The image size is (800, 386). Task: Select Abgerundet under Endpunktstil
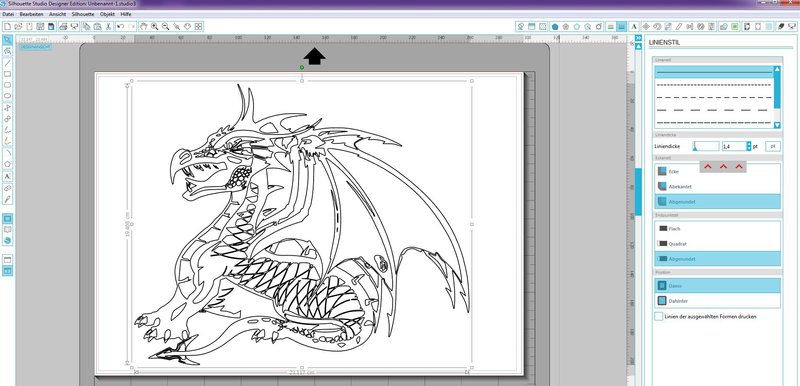point(717,259)
